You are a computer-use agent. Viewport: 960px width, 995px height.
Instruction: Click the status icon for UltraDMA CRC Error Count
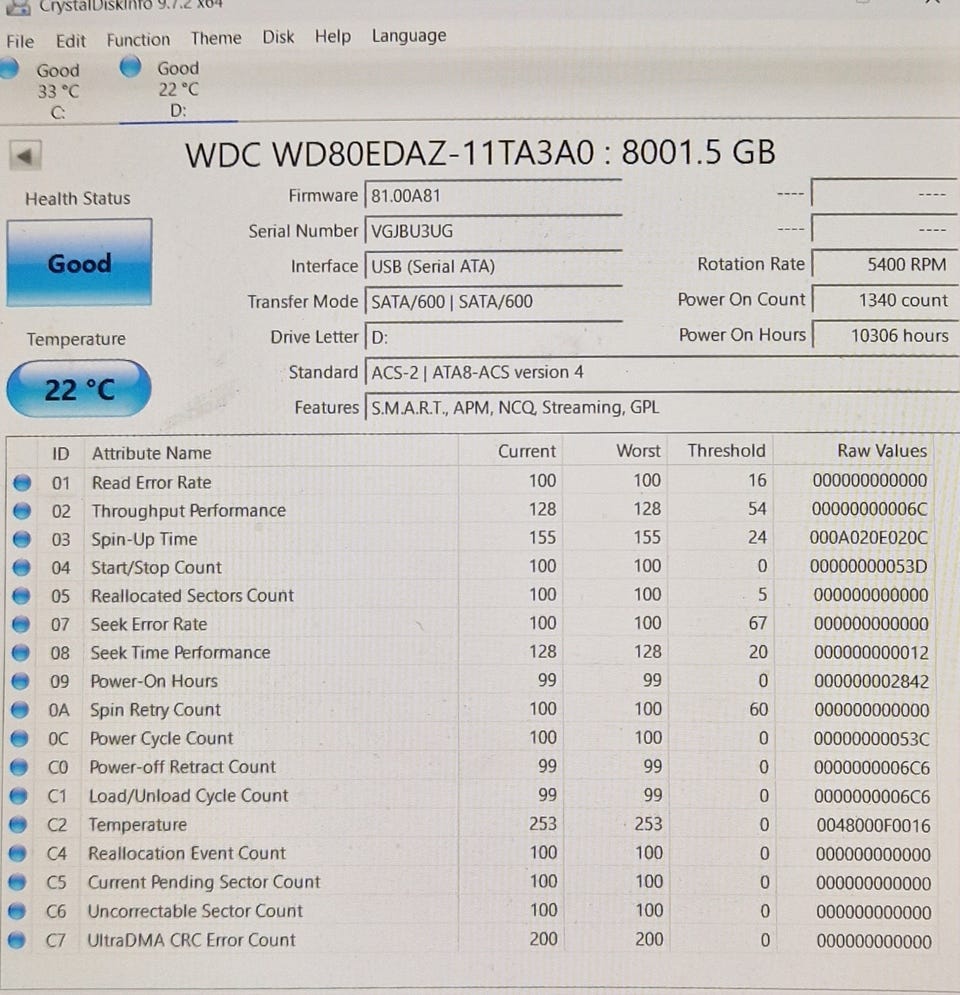17,940
